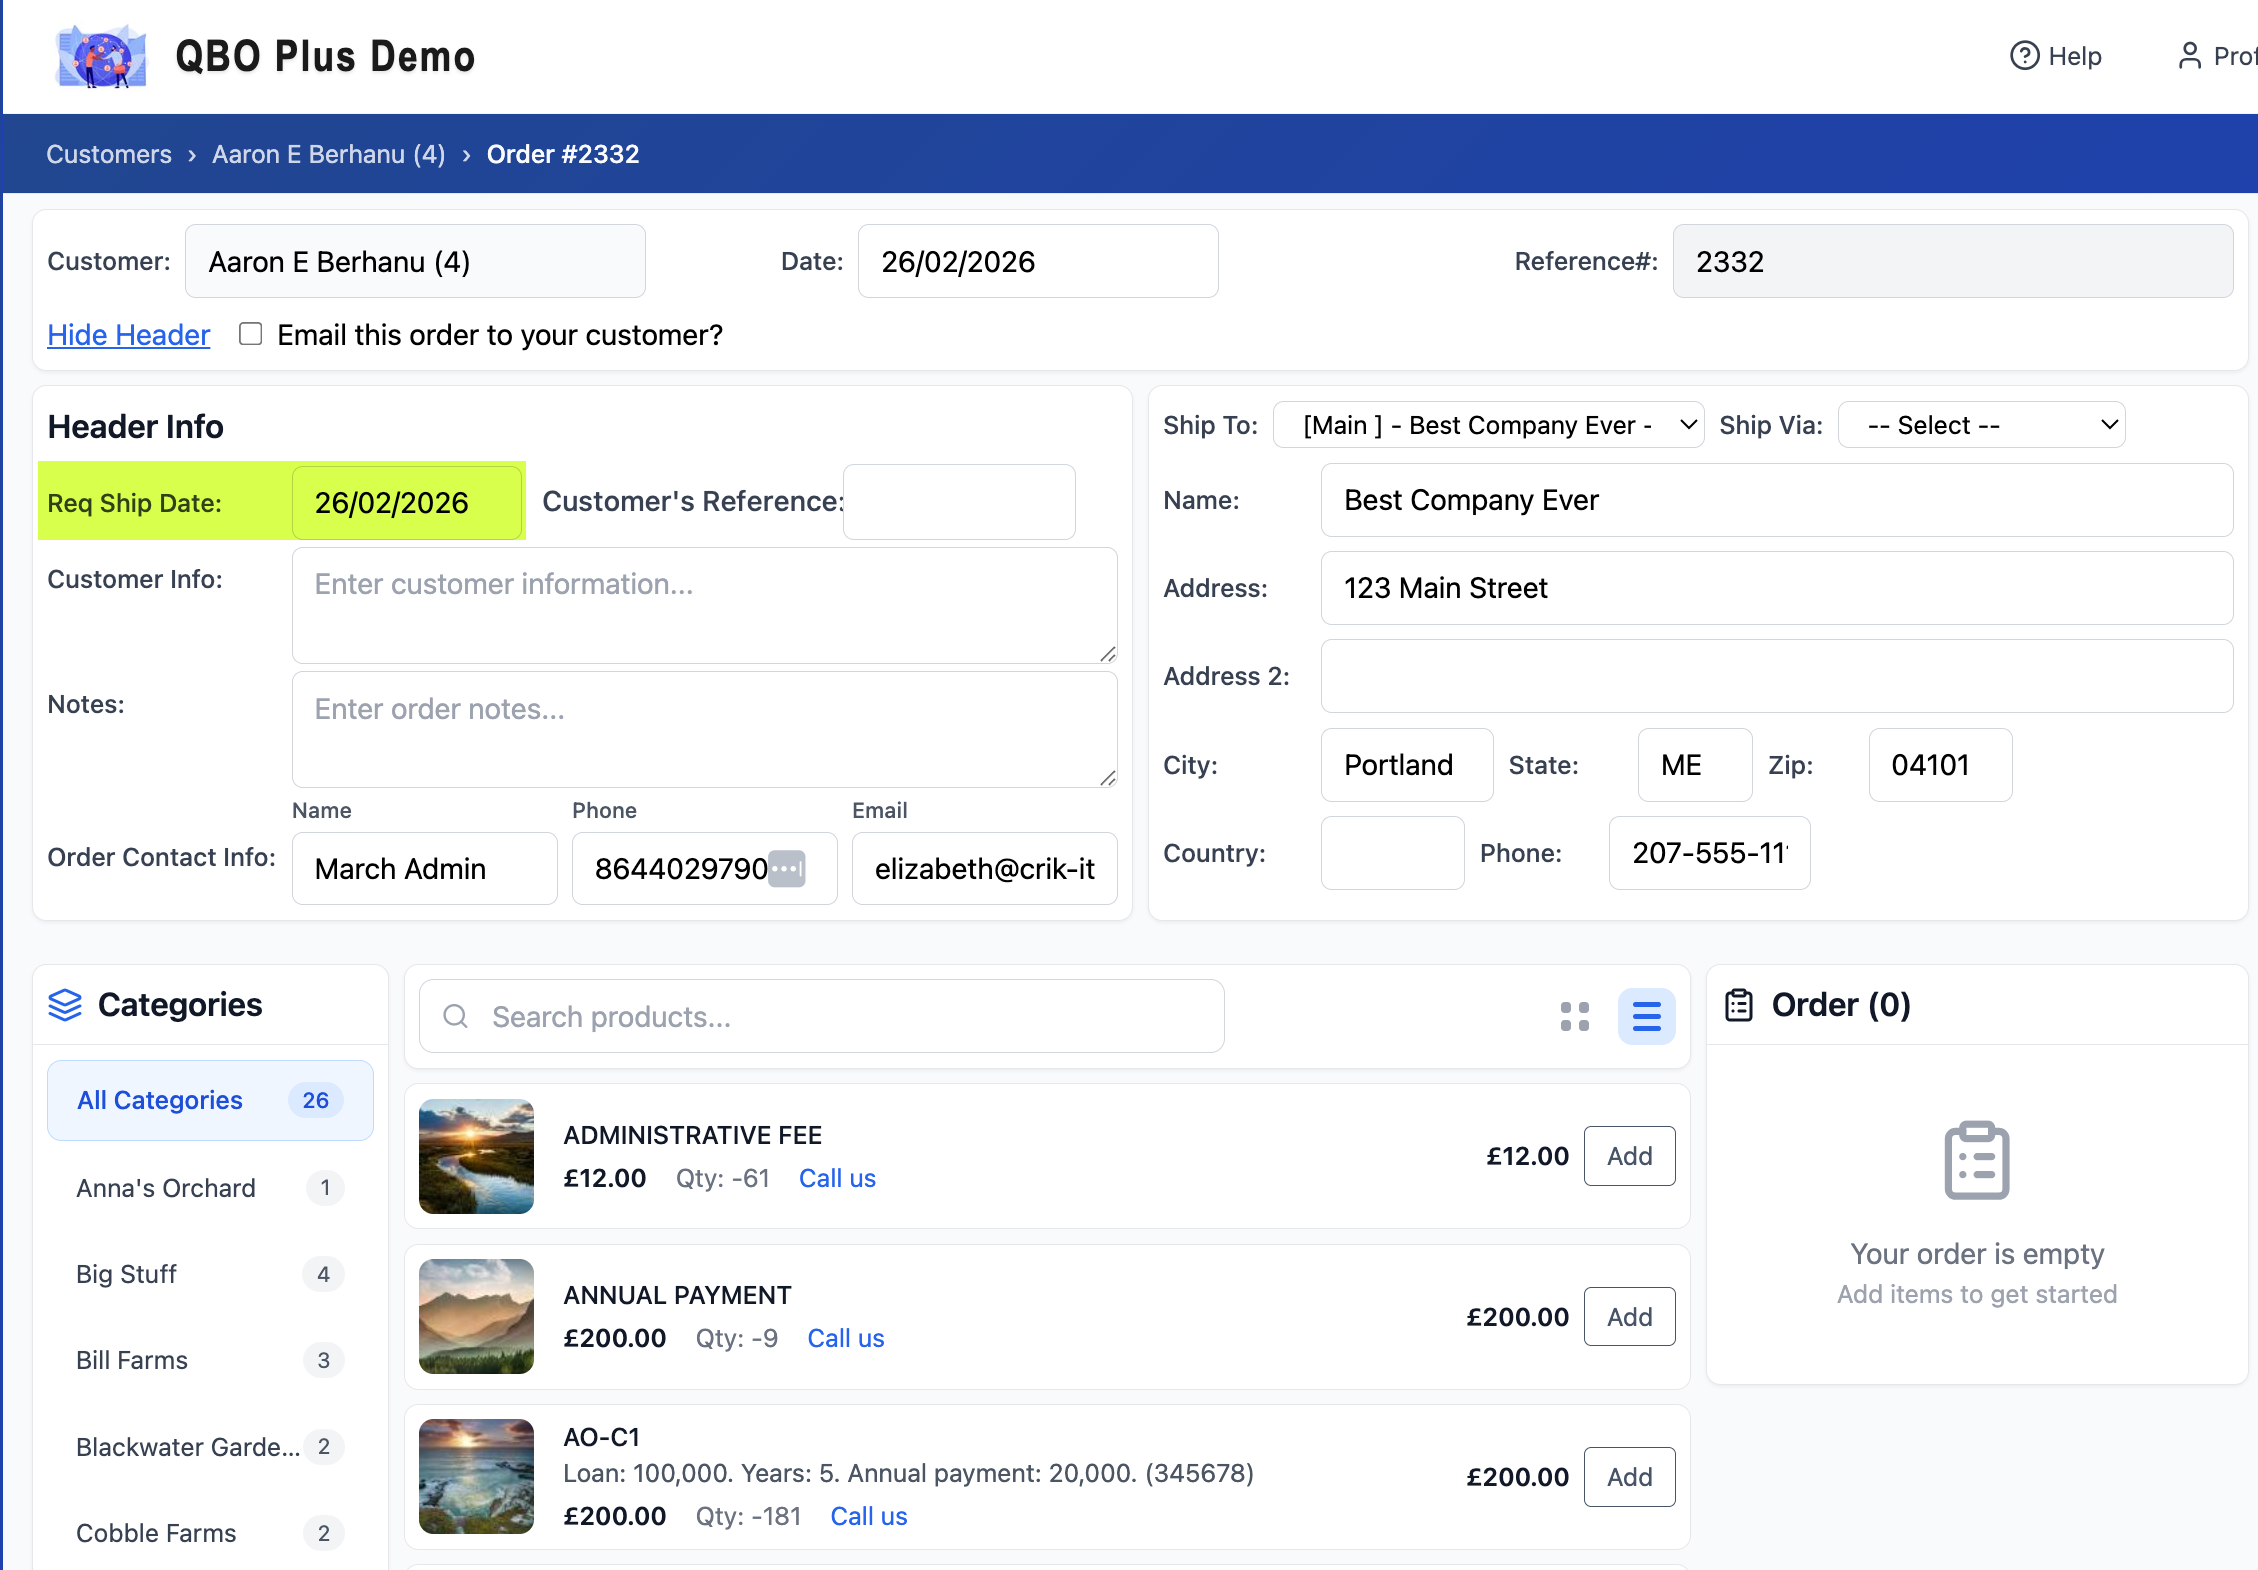Image resolution: width=2258 pixels, height=1570 pixels.
Task: Click the Hide Header link
Action: tap(129, 335)
